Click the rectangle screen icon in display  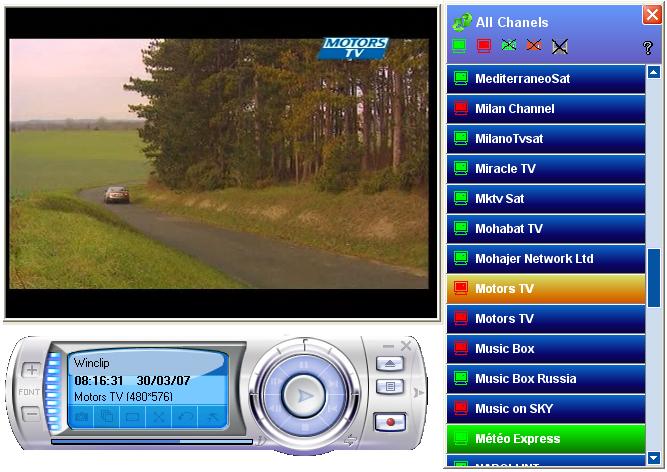point(132,417)
